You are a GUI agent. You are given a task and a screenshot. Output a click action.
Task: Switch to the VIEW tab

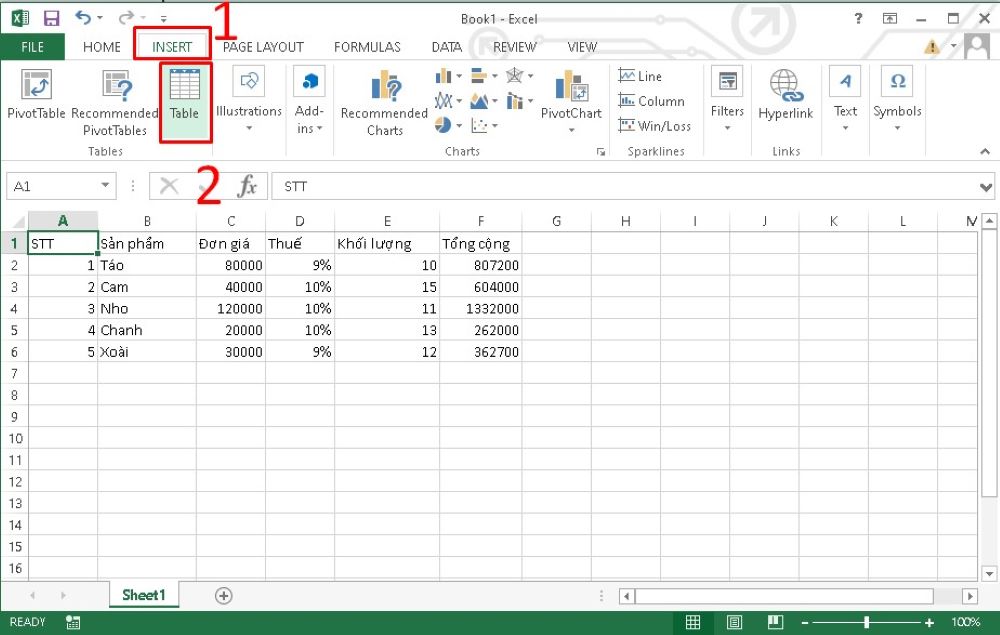[582, 47]
